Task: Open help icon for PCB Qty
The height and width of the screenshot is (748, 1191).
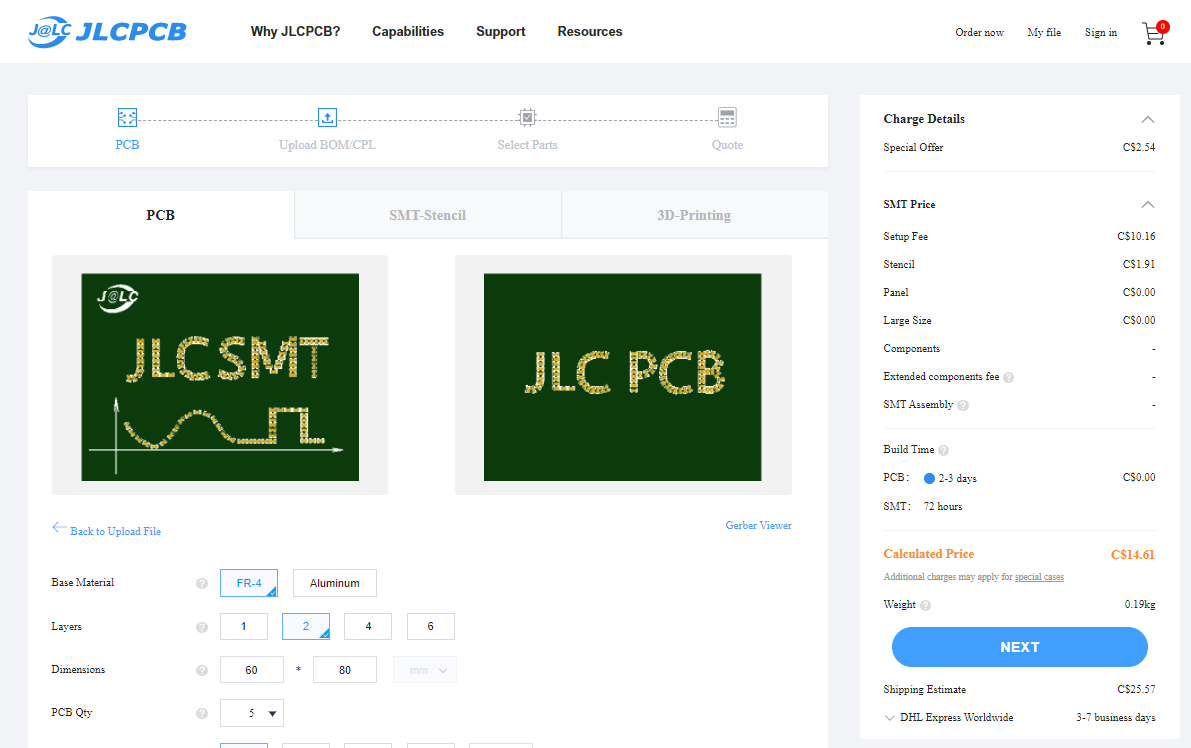Action: click(201, 714)
